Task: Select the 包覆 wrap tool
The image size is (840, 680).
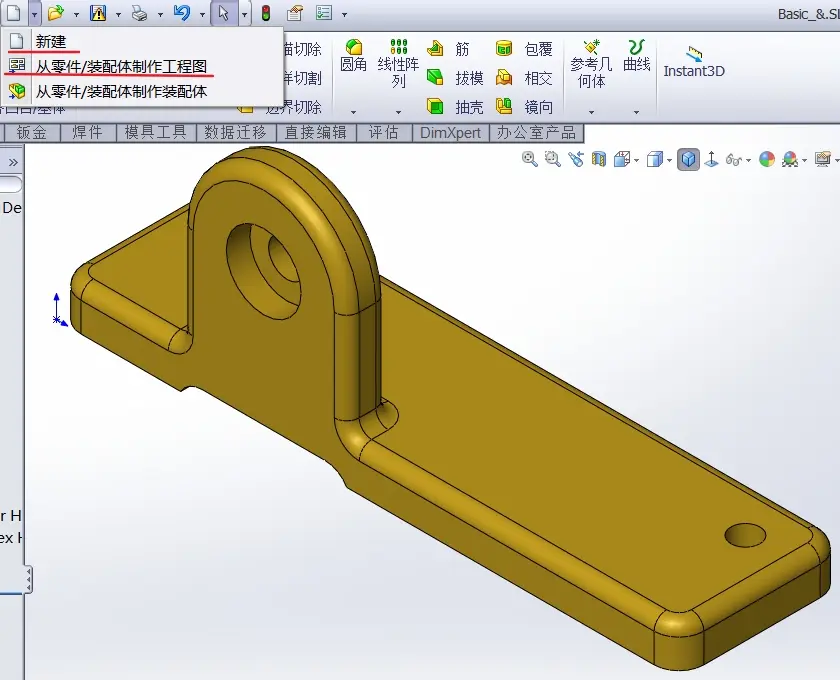Action: click(524, 49)
